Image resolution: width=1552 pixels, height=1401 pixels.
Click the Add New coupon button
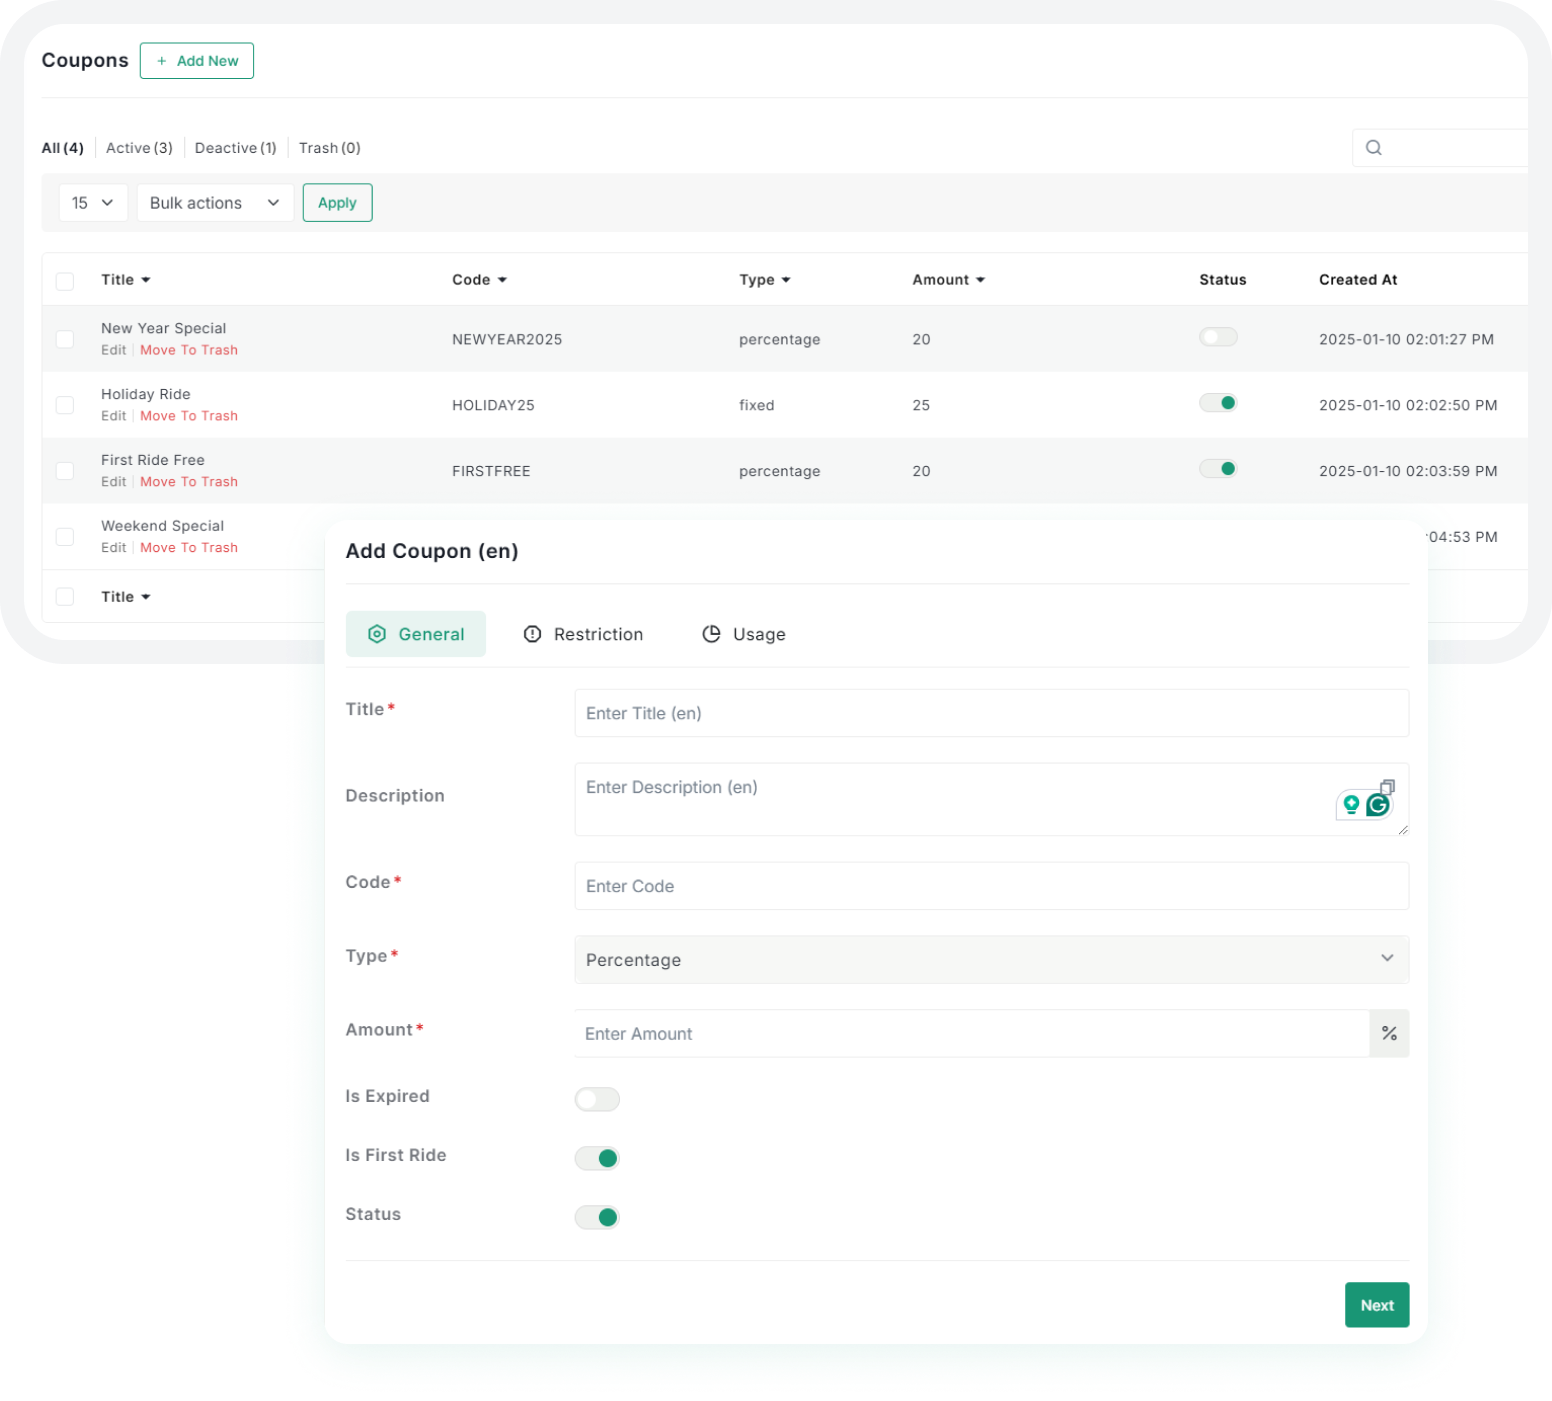197,61
